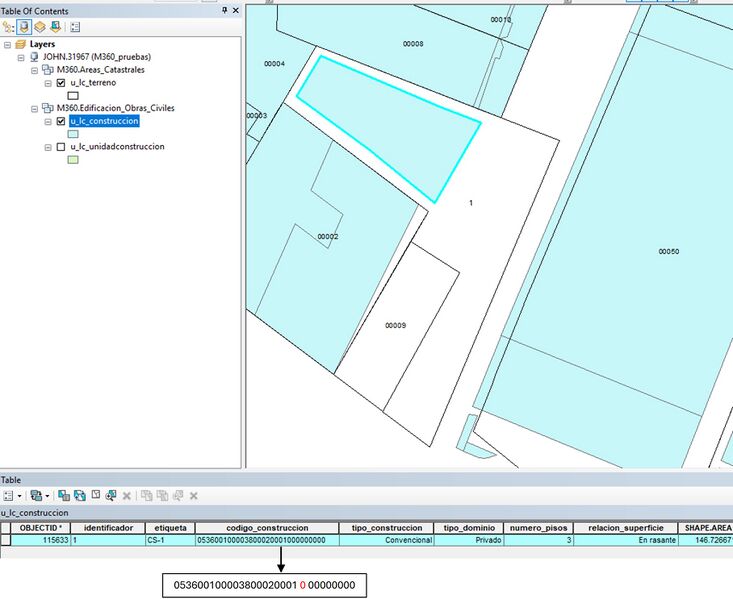The image size is (733, 599).
Task: Select row 115633 using row selector box
Action: 6,540
